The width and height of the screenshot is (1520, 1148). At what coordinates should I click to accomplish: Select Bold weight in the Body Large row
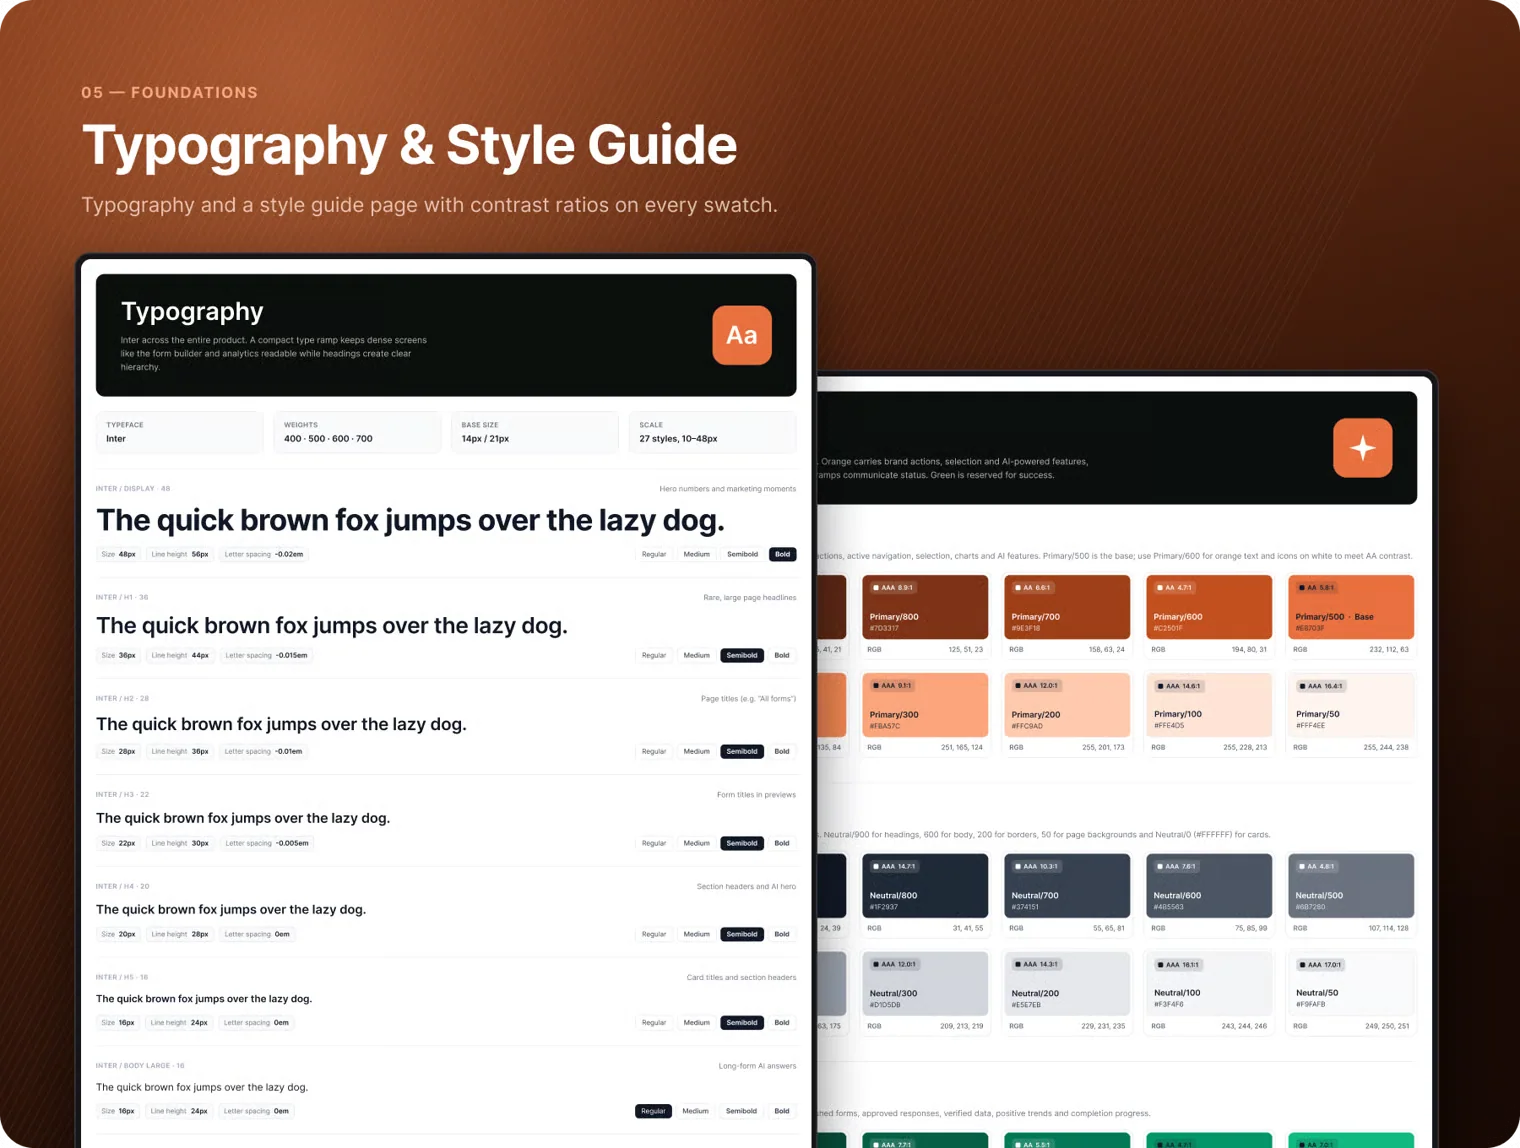click(x=782, y=1111)
